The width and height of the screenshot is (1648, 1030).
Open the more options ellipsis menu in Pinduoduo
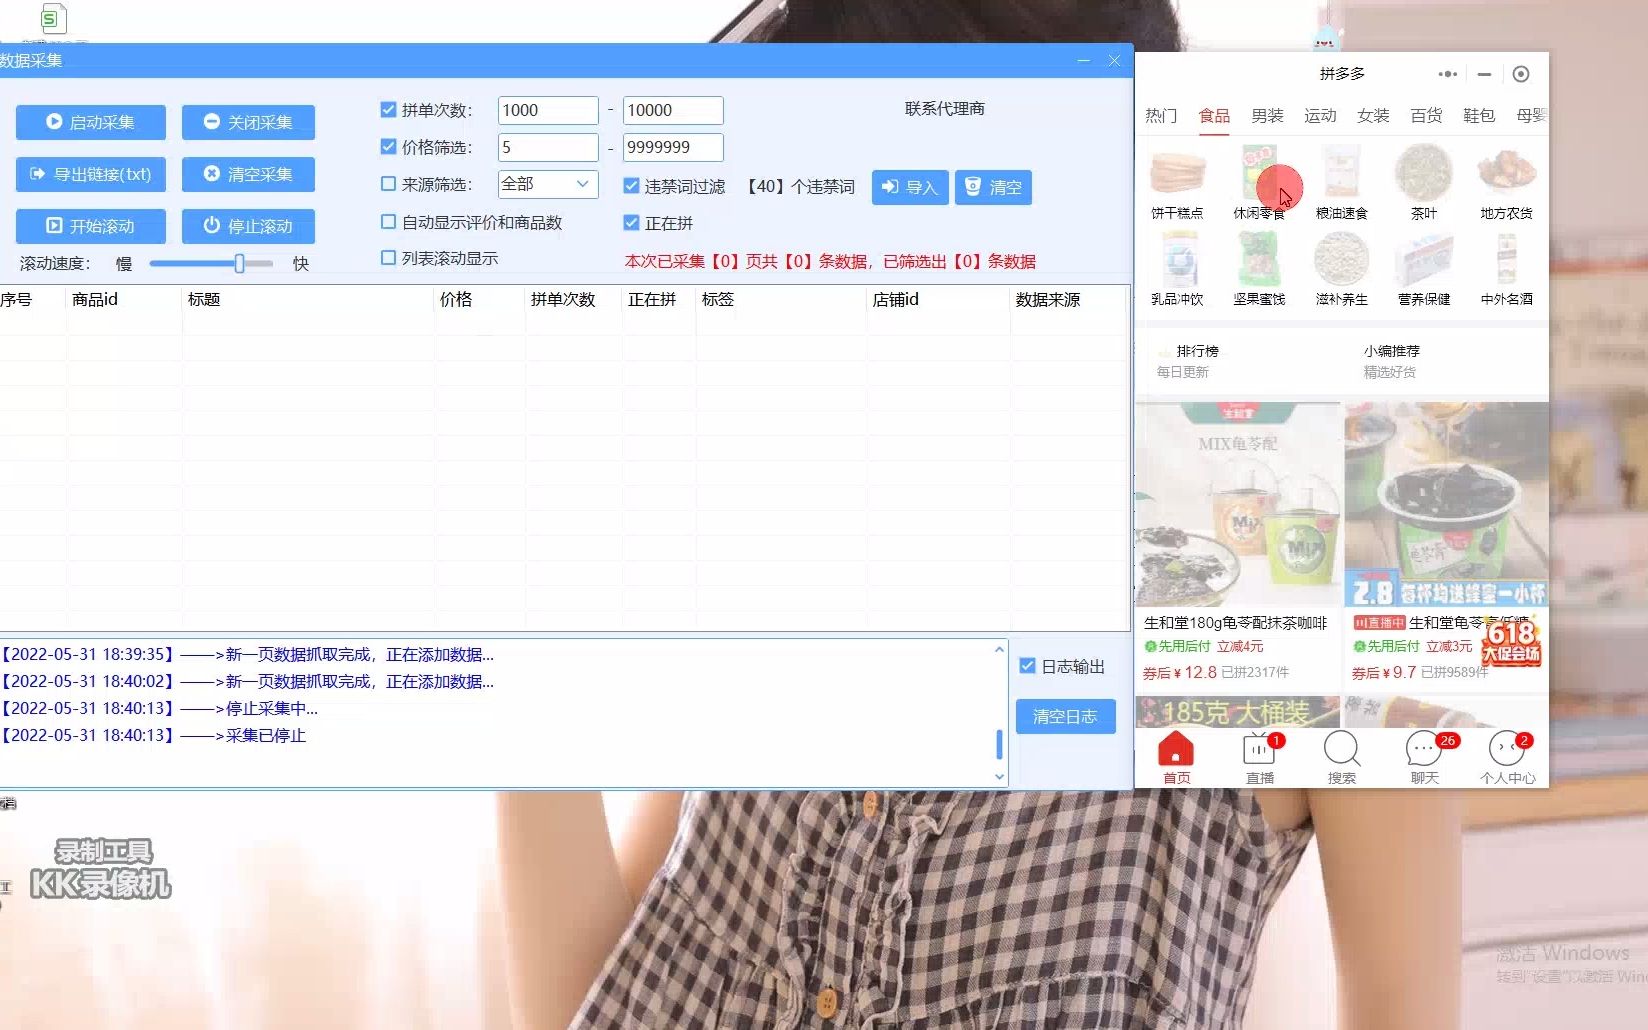tap(1446, 73)
